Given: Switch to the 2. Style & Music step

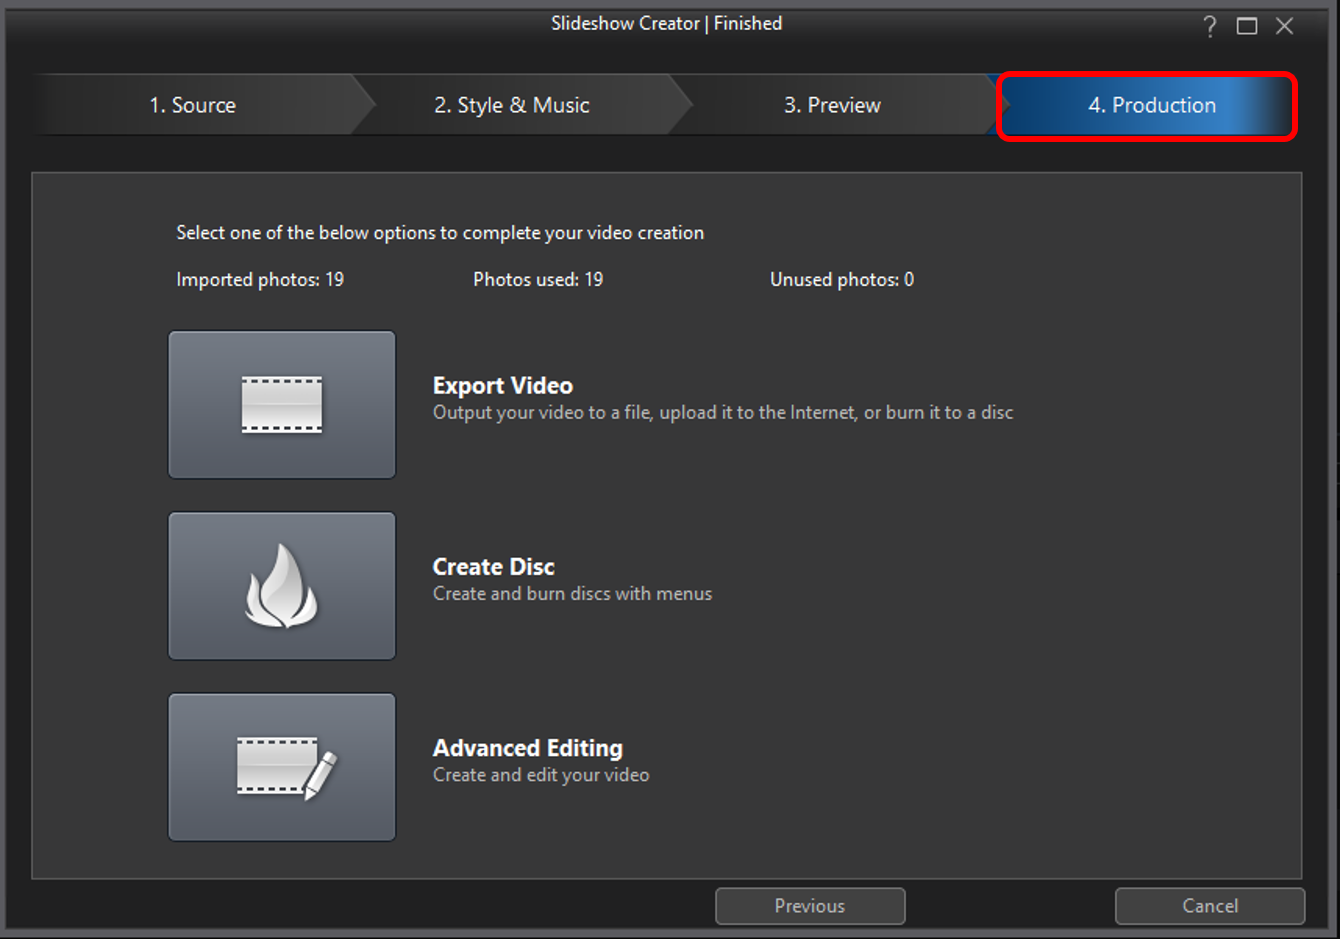Looking at the screenshot, I should (x=512, y=105).
